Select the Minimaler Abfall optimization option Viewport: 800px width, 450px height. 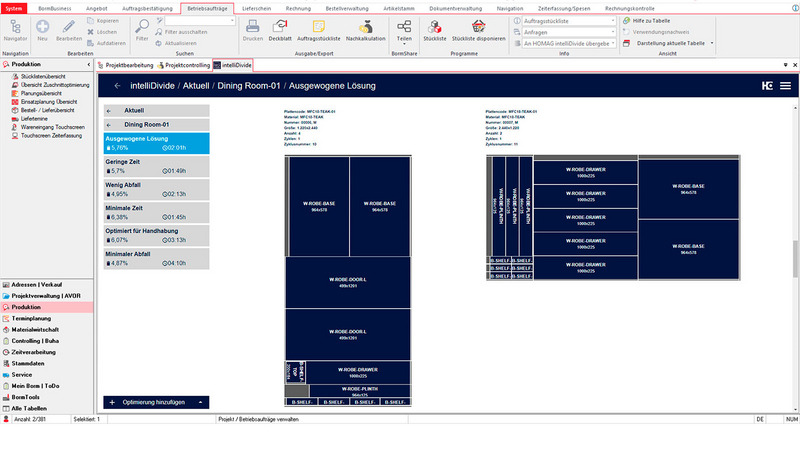[156, 259]
